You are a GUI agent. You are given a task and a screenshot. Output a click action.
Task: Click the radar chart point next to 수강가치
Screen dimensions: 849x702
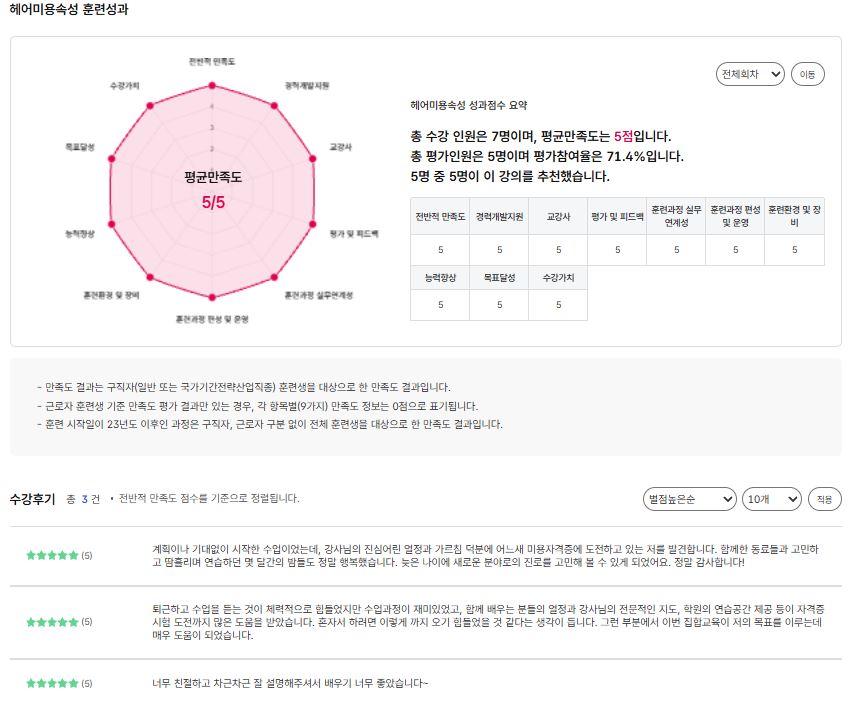[150, 106]
